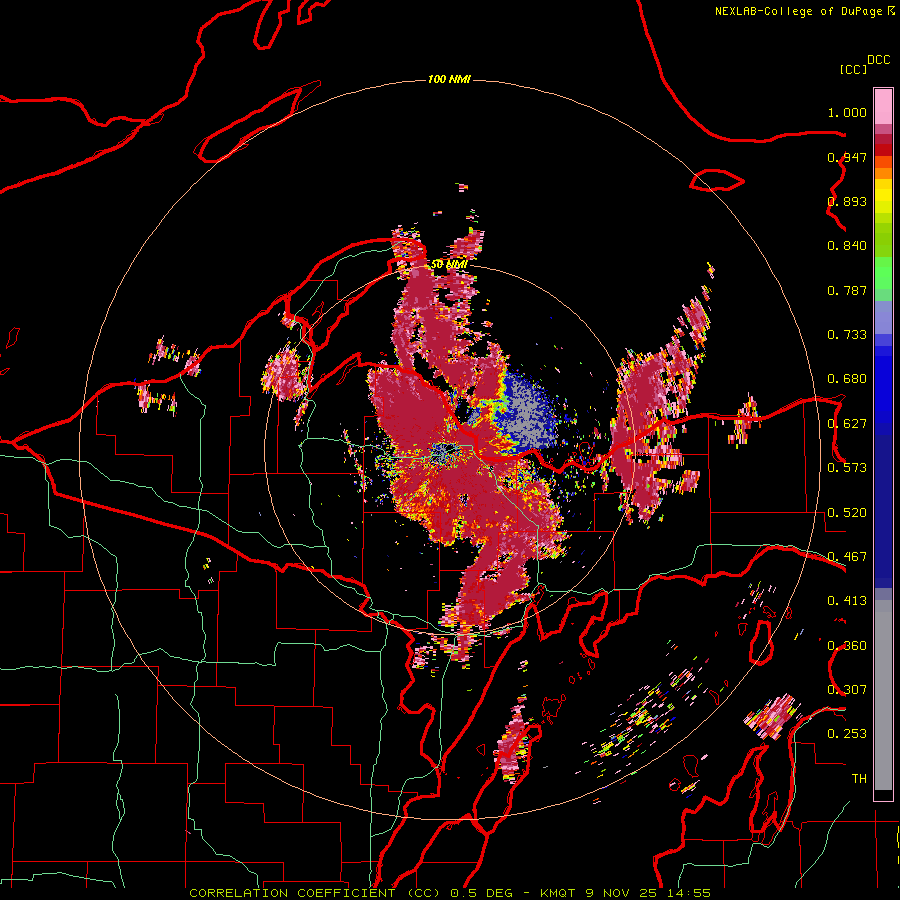Select the 0.307 legend value
The width and height of the screenshot is (900, 900).
[x=847, y=690]
